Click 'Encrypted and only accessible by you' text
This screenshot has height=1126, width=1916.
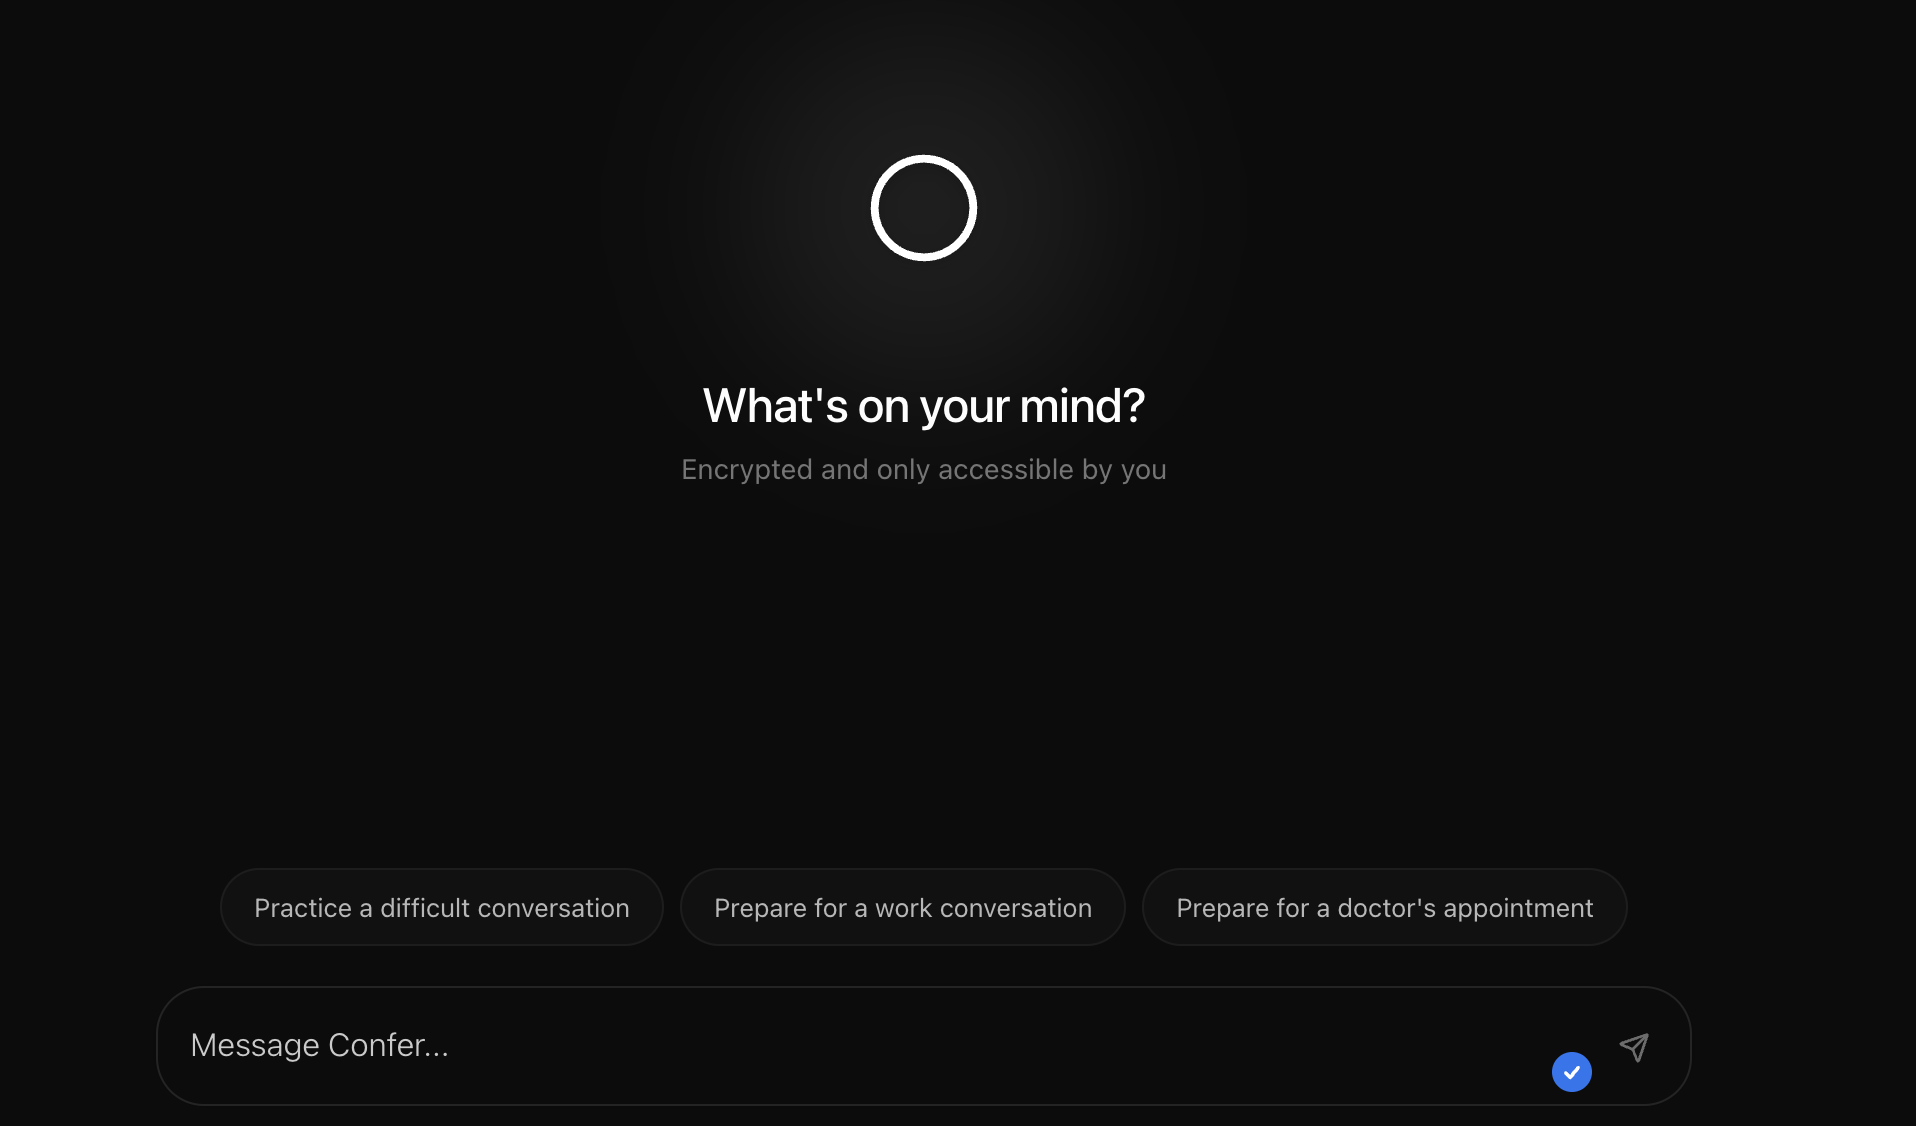(923, 470)
